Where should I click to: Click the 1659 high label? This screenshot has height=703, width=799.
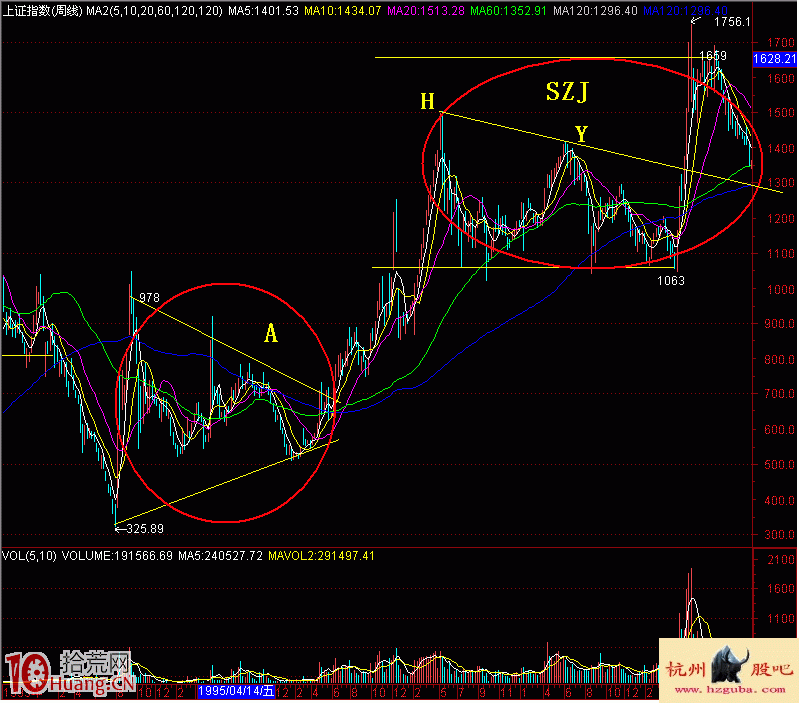[713, 56]
